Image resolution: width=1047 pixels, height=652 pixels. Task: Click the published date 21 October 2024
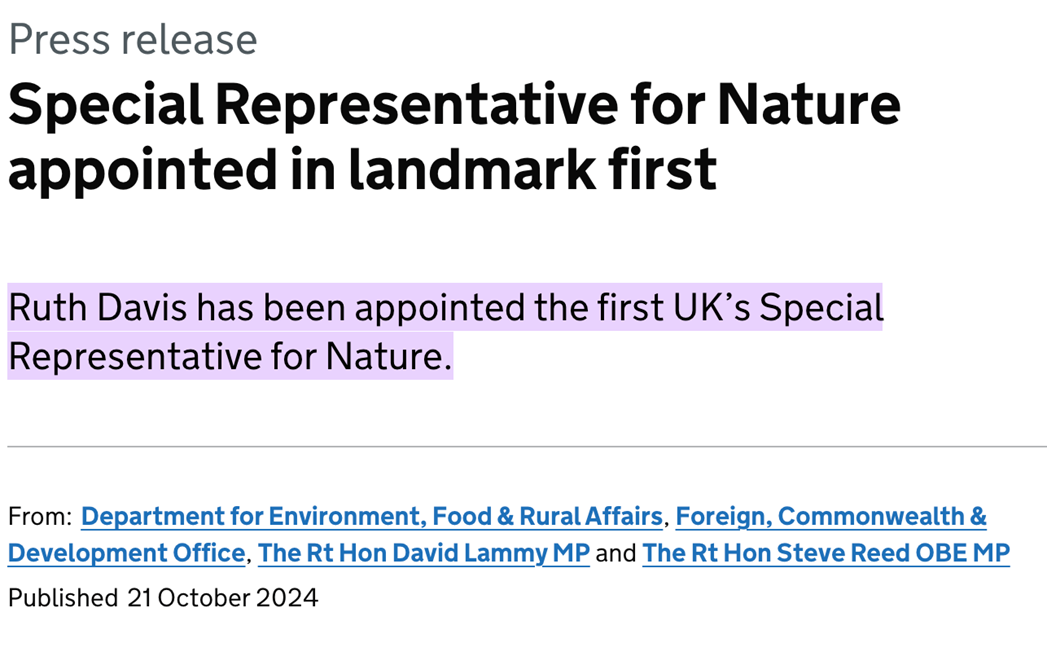[x=223, y=598]
